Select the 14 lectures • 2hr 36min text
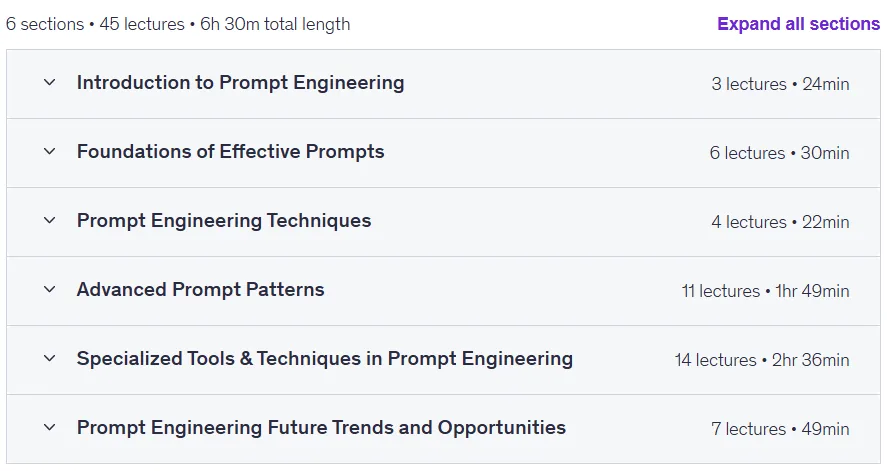This screenshot has height=471, width=887. (x=762, y=360)
